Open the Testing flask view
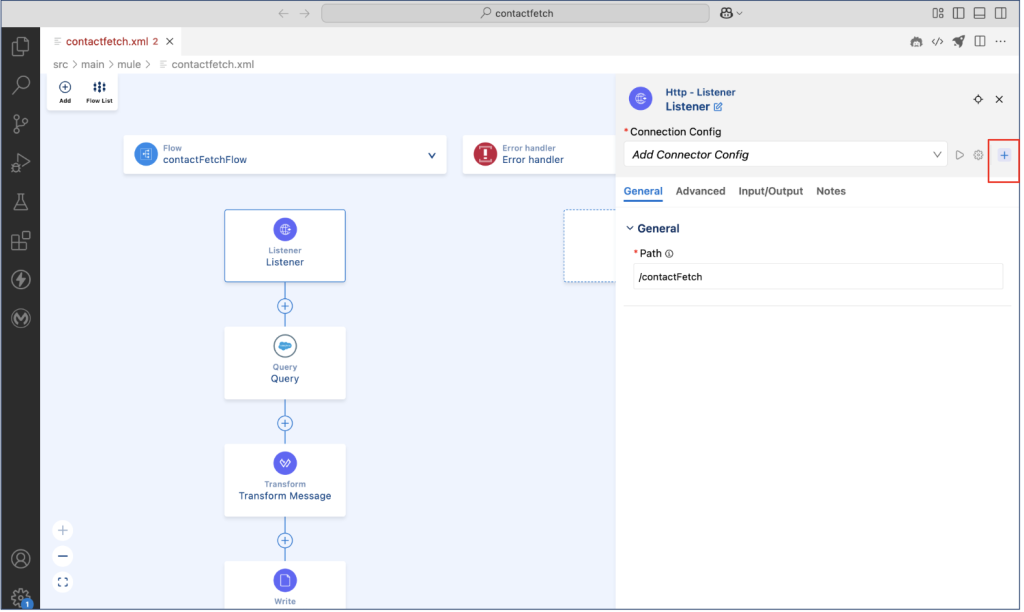Screen dimensions: 1024x612 coord(21,202)
